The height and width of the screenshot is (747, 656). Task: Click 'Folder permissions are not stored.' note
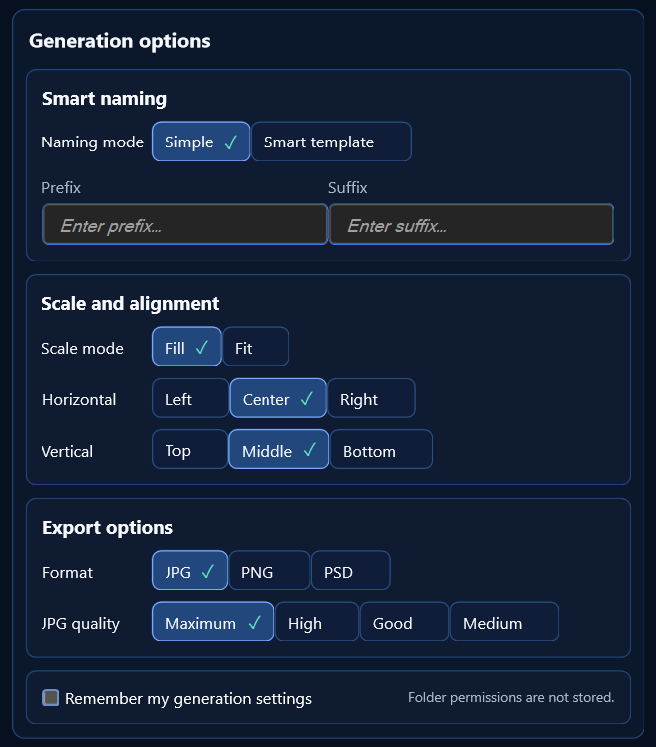[x=511, y=697]
